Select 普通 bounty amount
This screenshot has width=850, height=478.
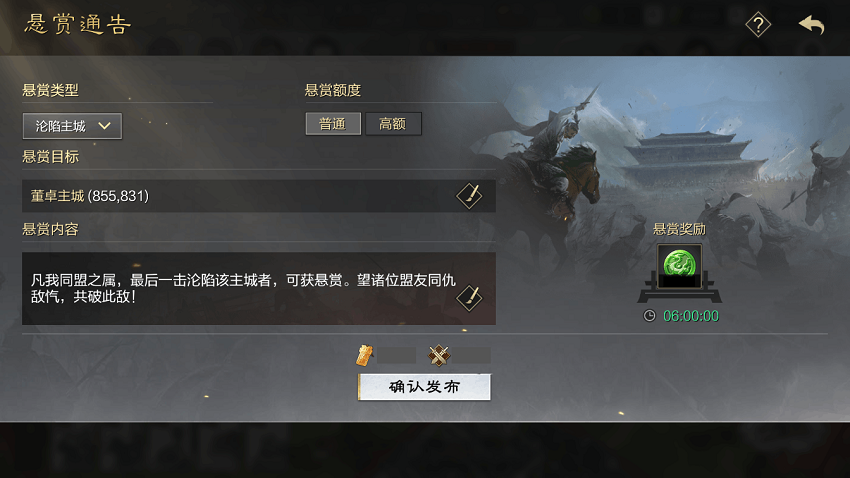(333, 124)
